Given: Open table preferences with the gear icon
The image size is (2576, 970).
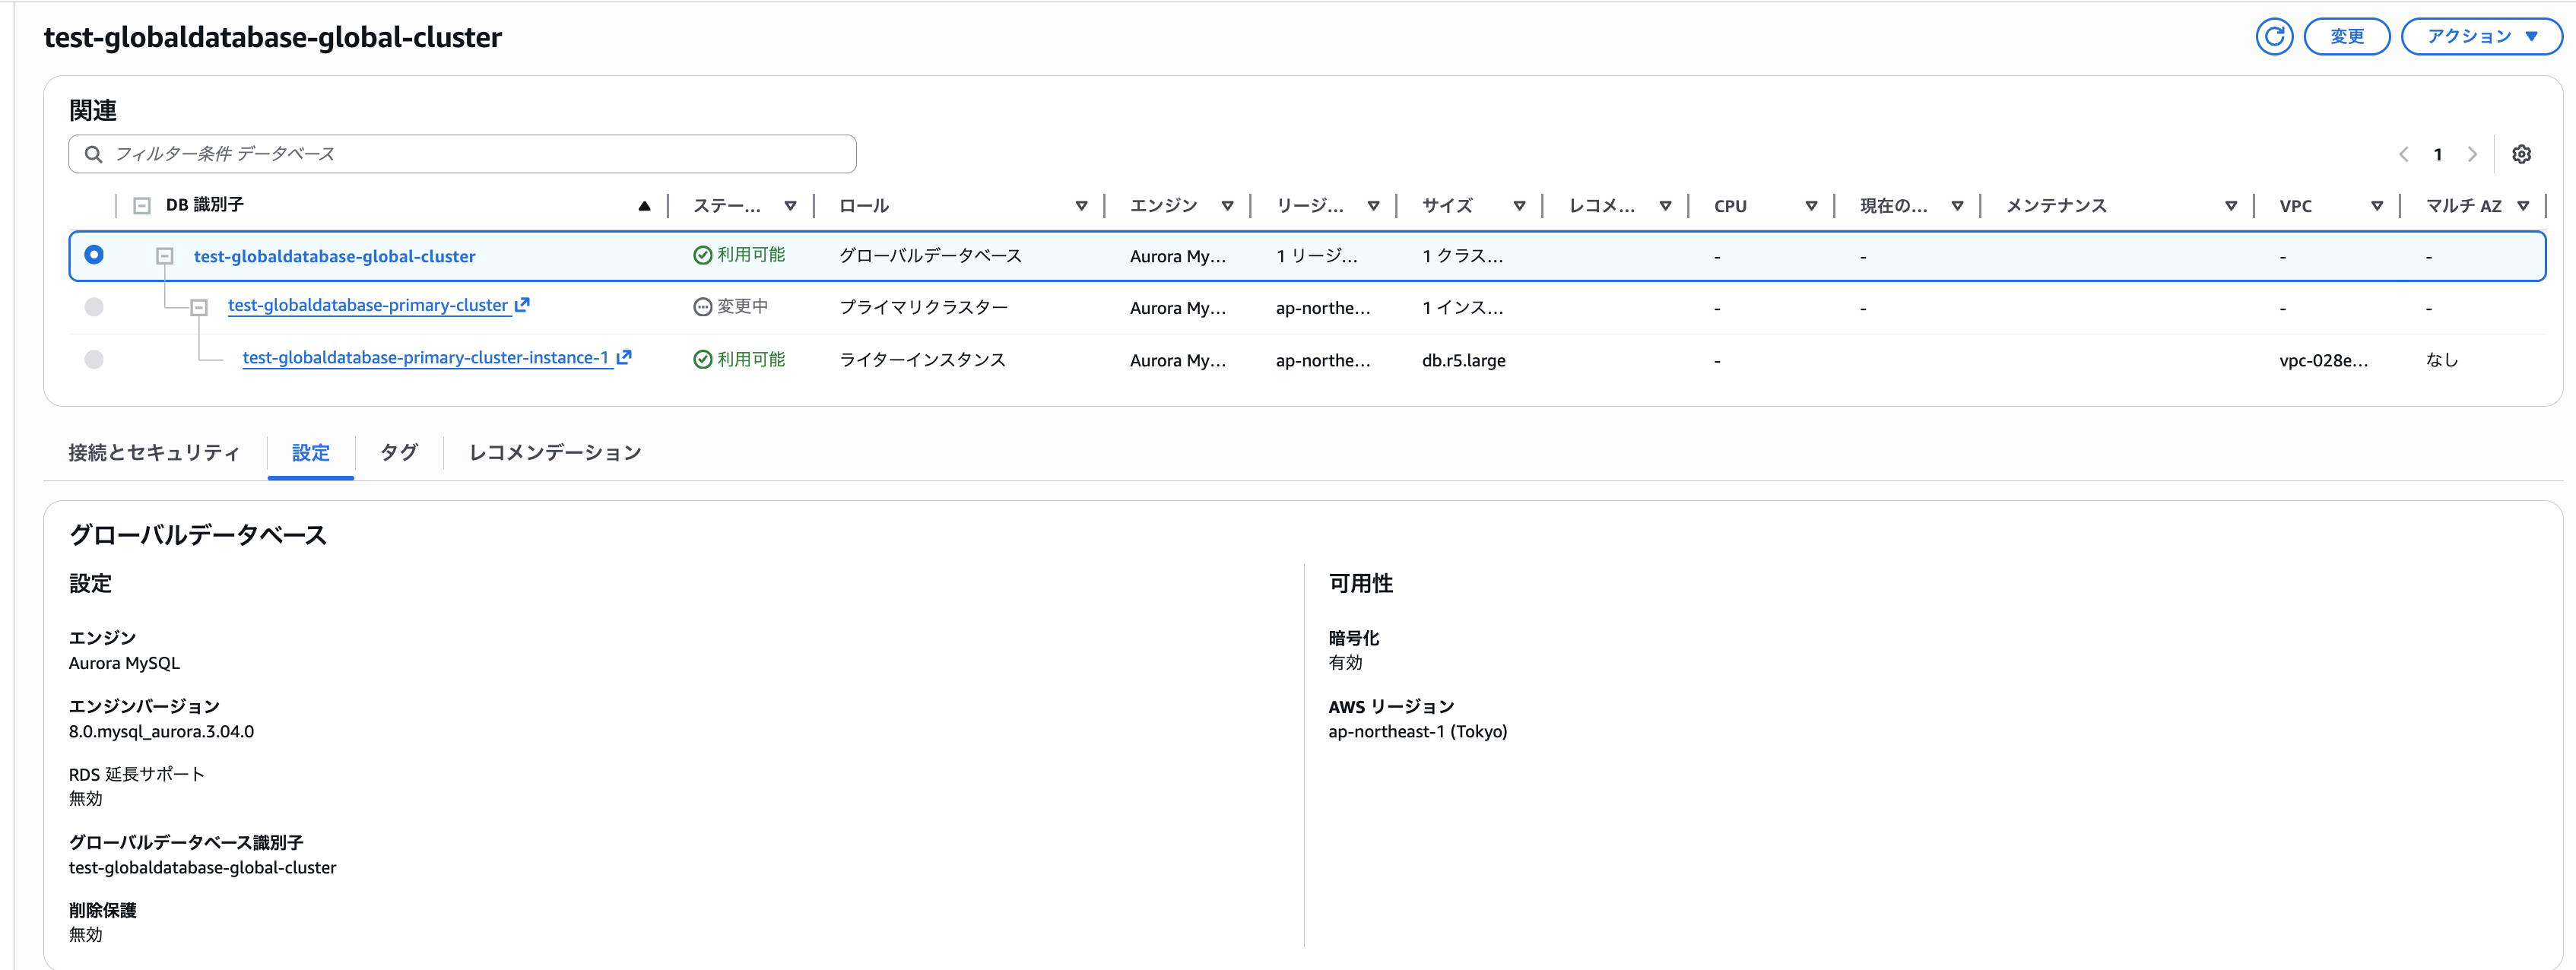Looking at the screenshot, I should [x=2522, y=154].
